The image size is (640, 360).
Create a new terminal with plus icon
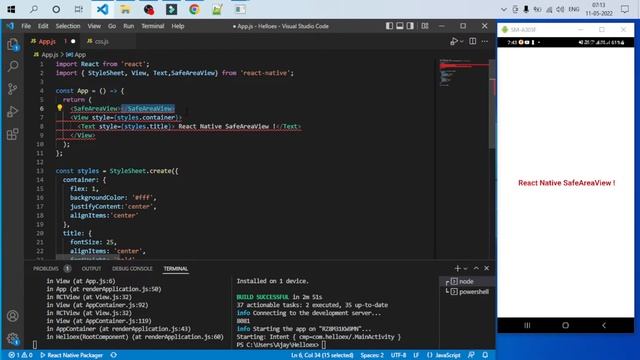[x=458, y=268]
